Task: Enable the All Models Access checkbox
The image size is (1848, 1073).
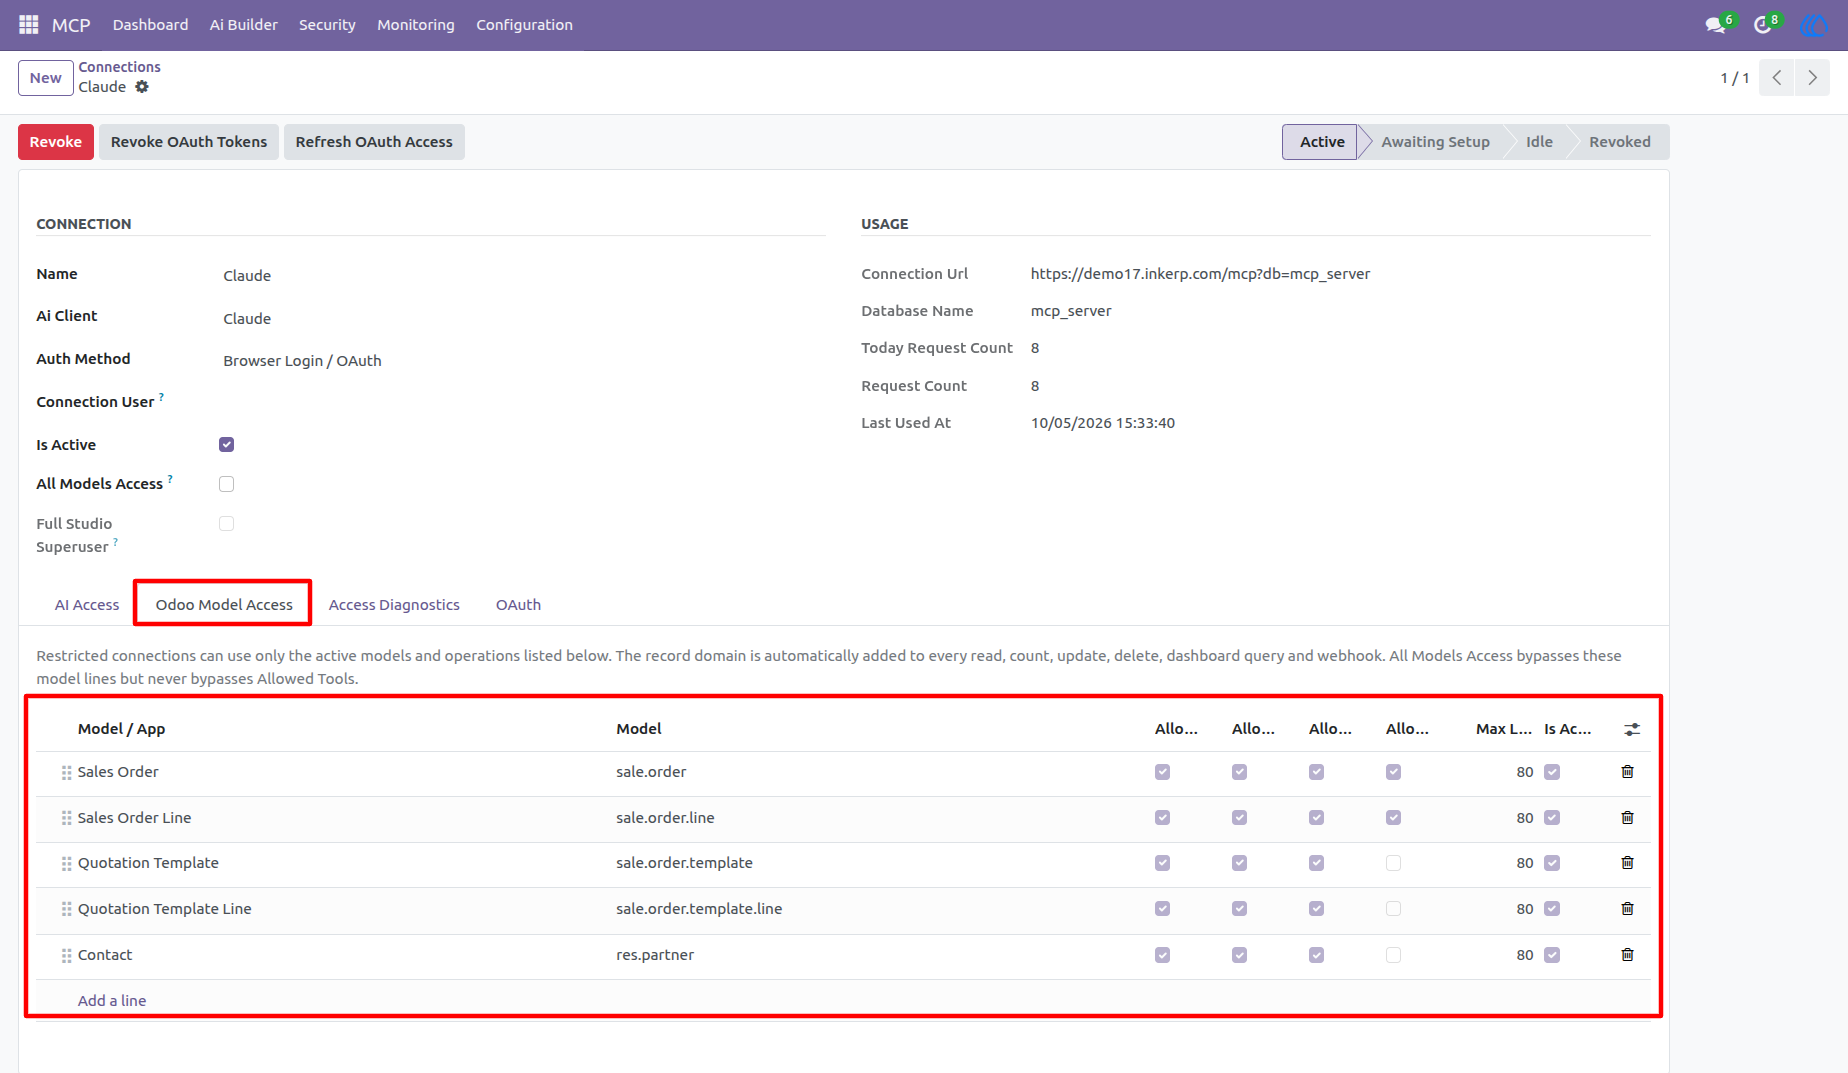Action: pyautogui.click(x=227, y=484)
